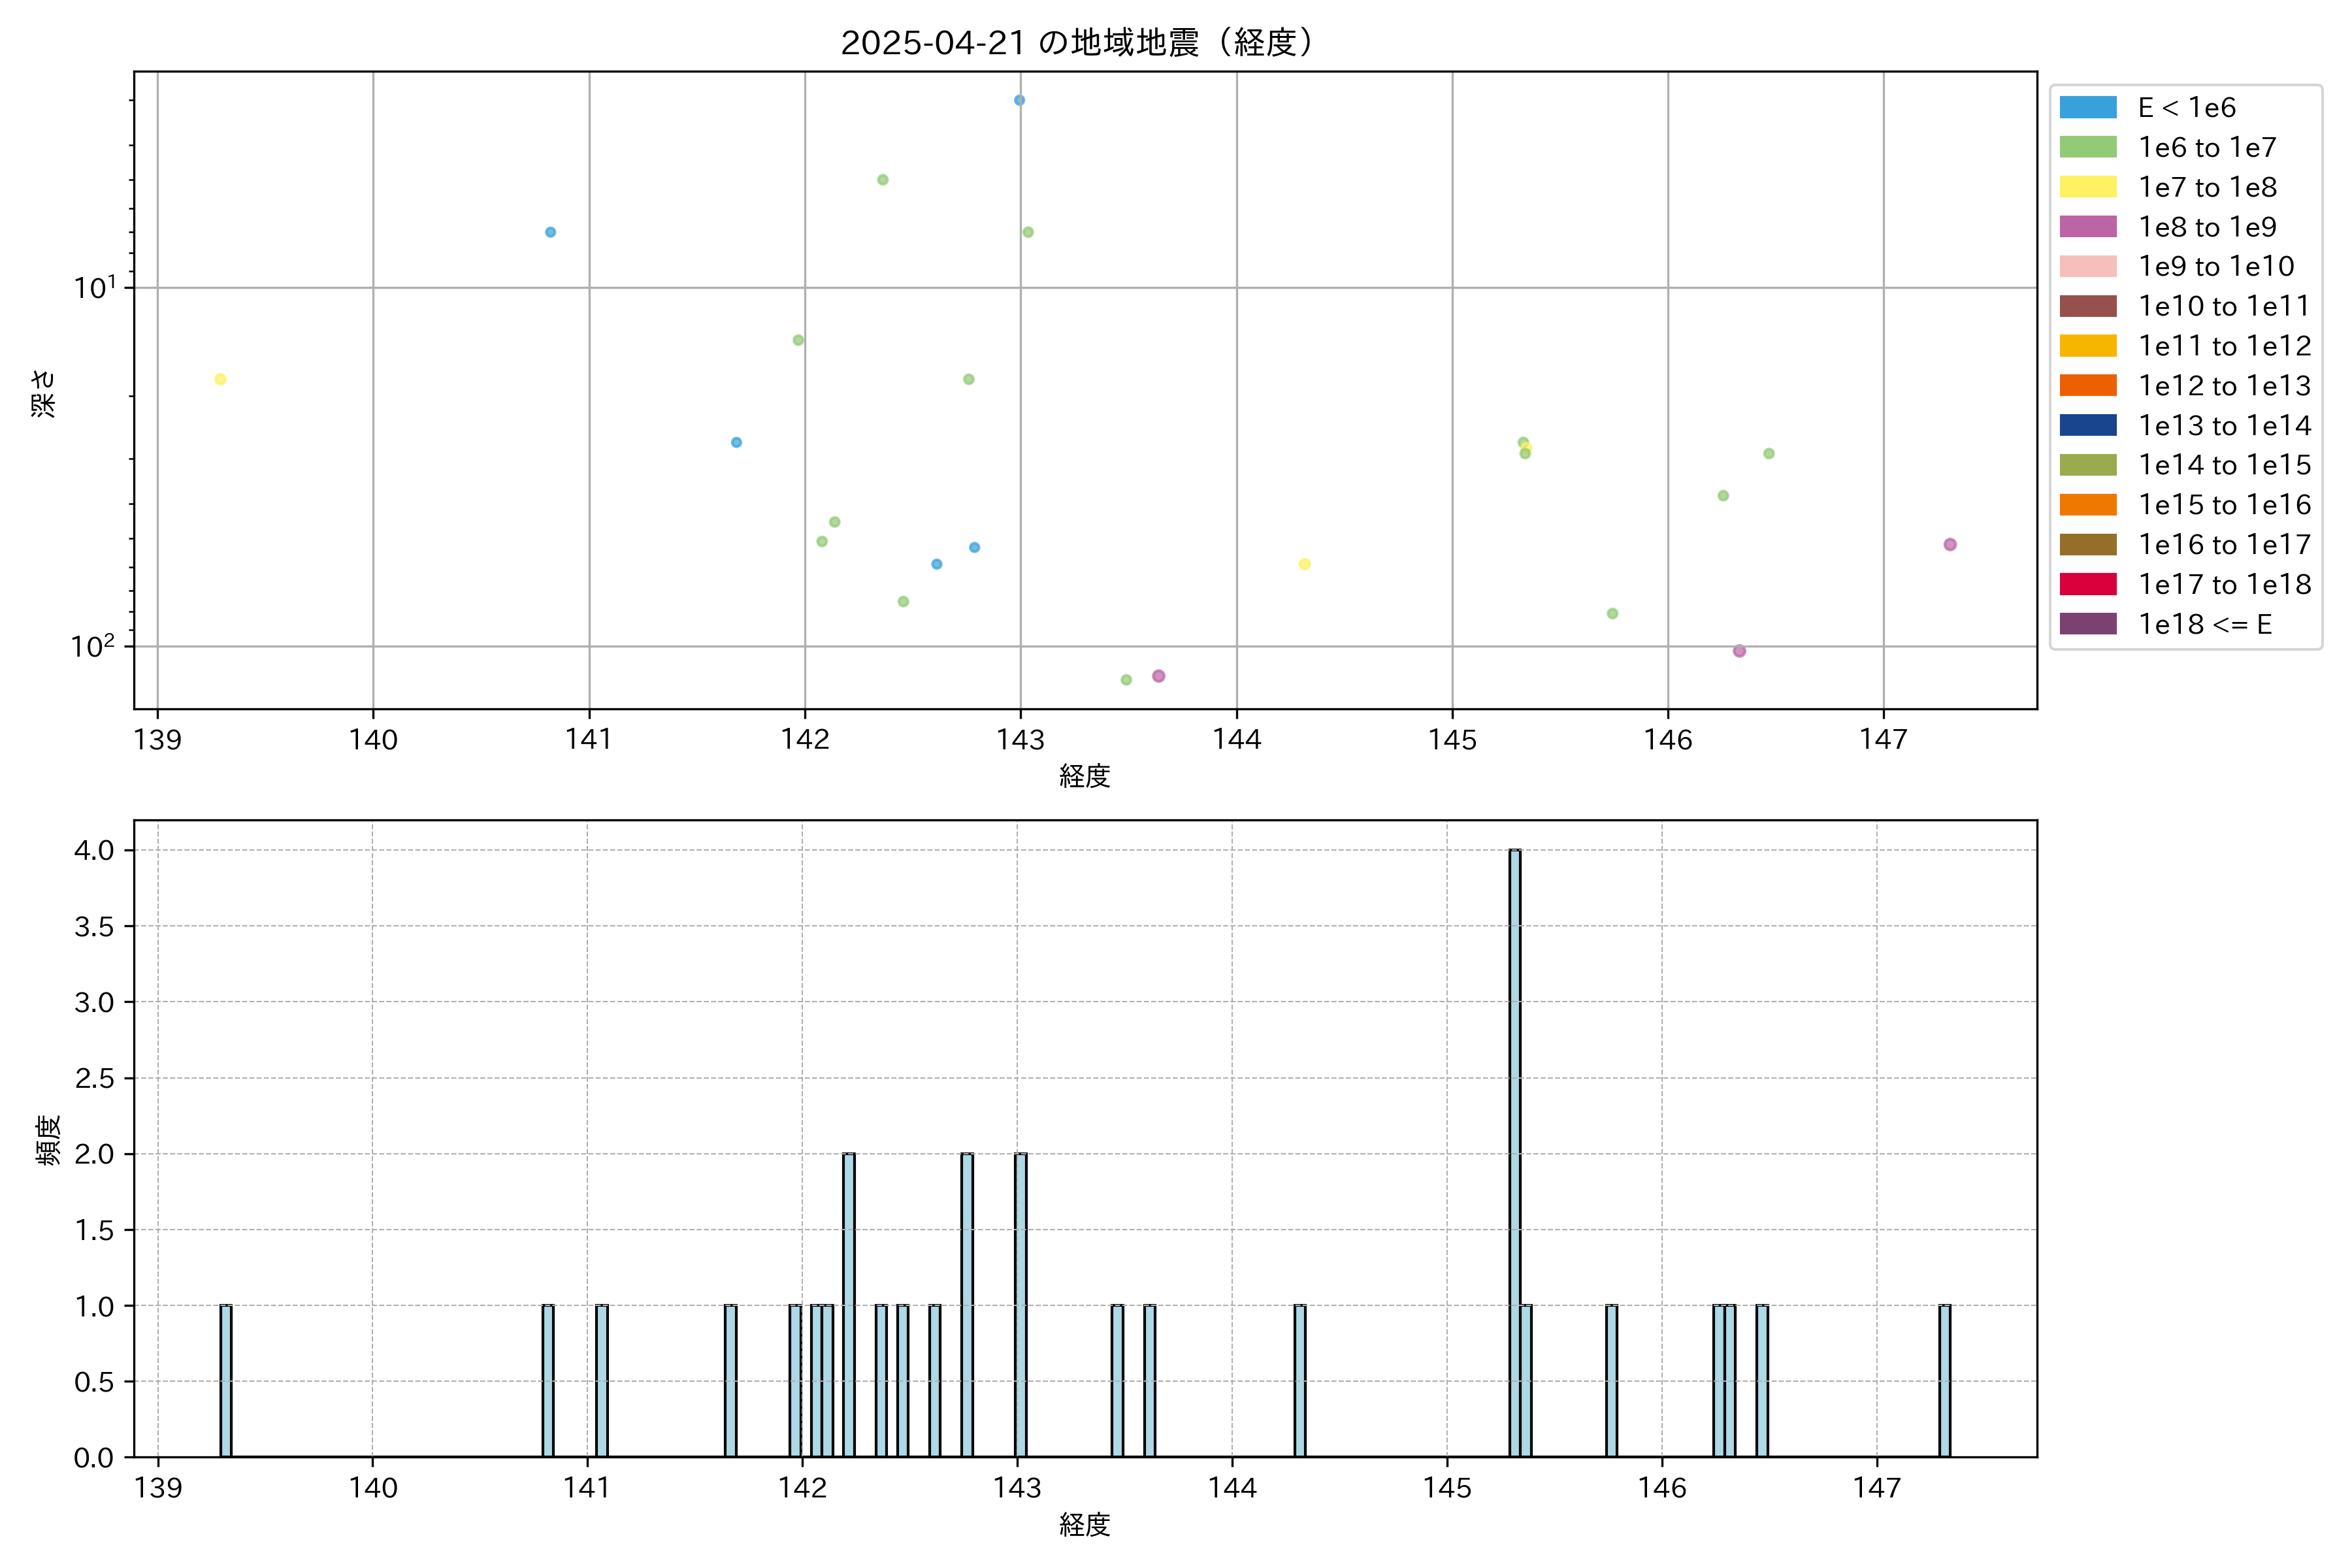
Task: Click the blue point at the top near 143
Action: click(1019, 100)
